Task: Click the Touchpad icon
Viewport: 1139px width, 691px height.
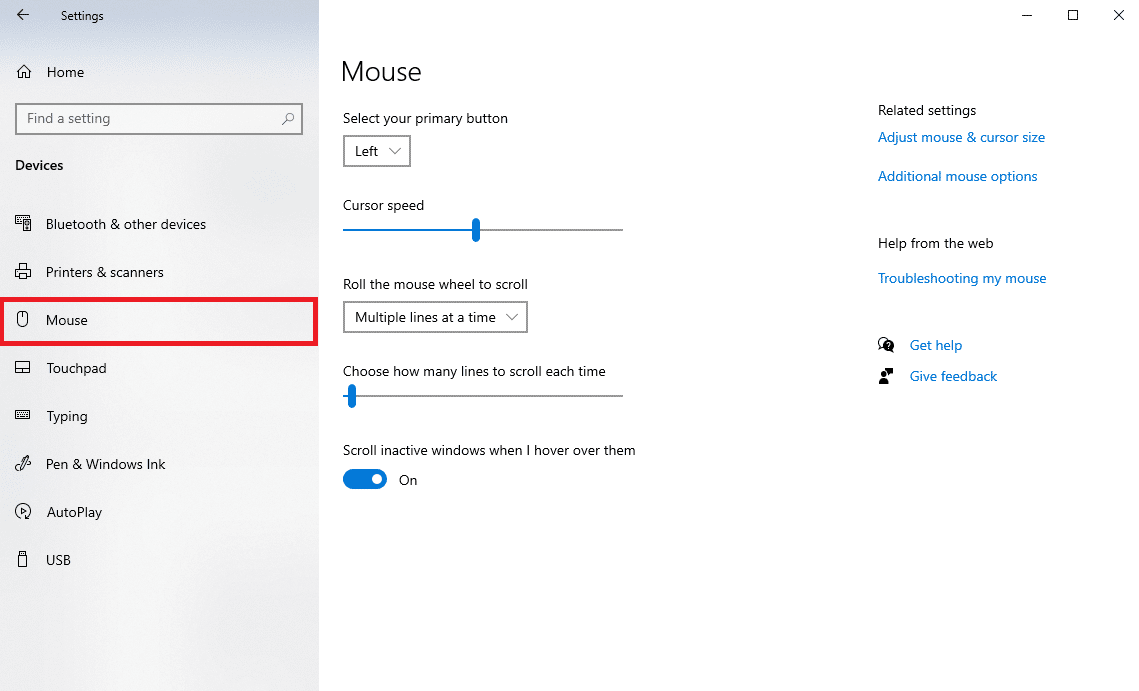Action: (x=23, y=368)
